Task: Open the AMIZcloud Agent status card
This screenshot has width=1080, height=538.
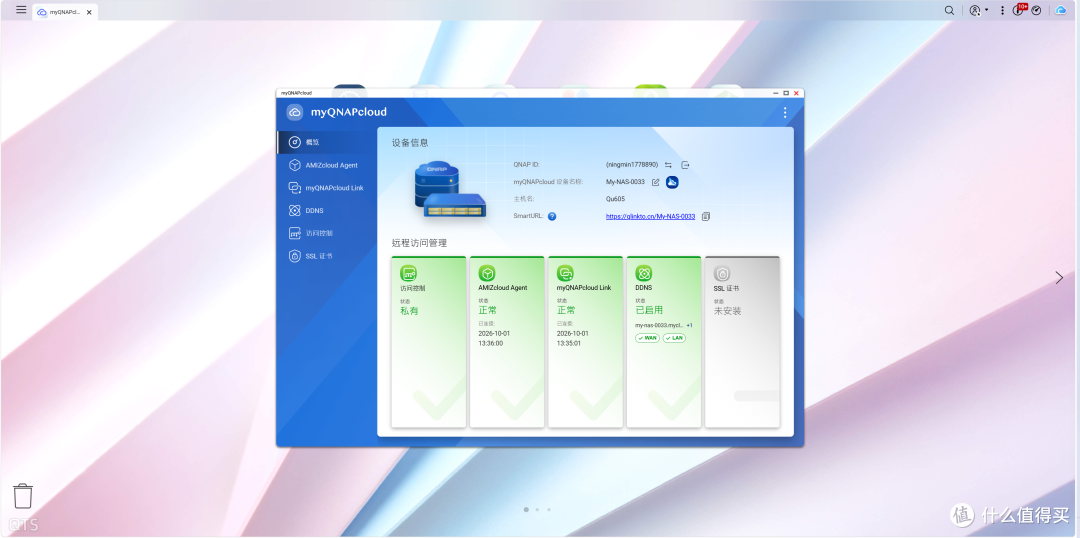Action: 507,342
